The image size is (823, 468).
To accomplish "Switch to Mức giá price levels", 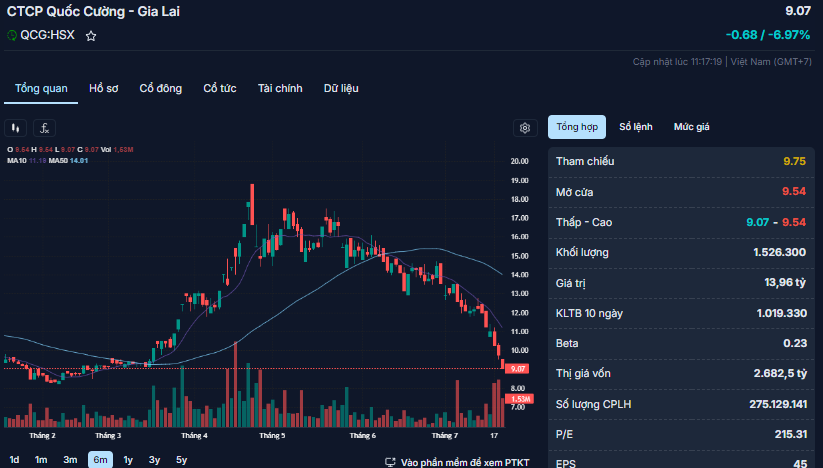I will tap(691, 127).
